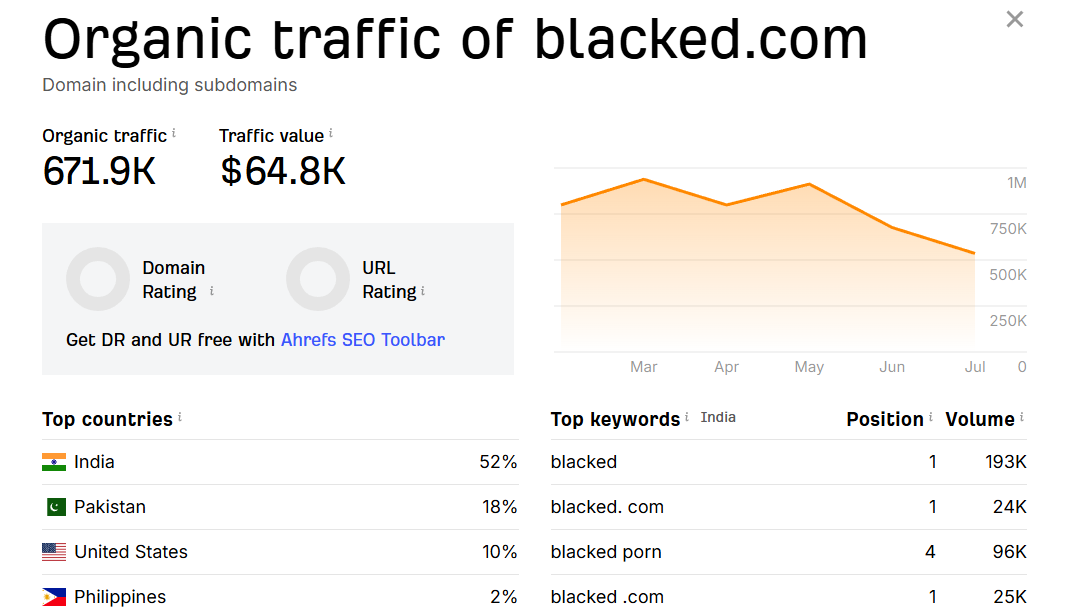Click the Domain Rating circle gauge

[98, 279]
